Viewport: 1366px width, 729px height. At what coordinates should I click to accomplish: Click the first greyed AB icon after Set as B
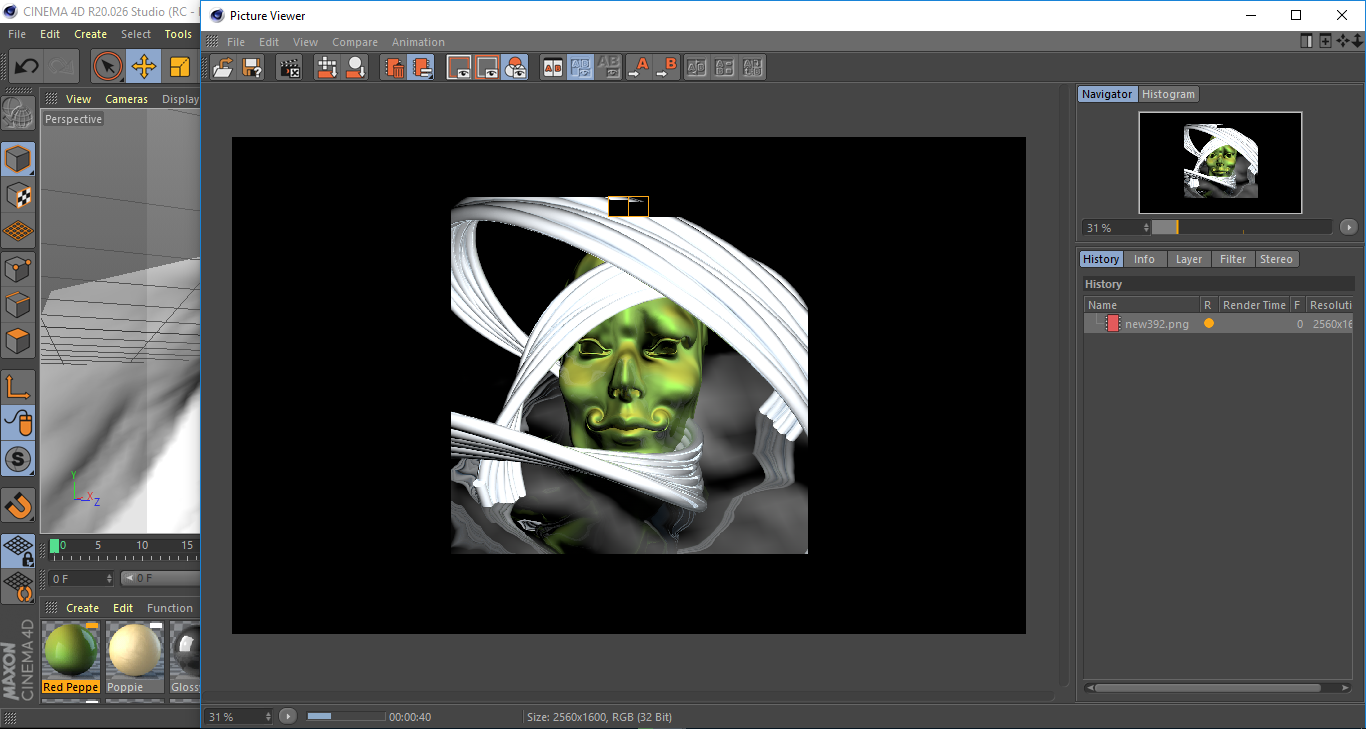click(697, 68)
